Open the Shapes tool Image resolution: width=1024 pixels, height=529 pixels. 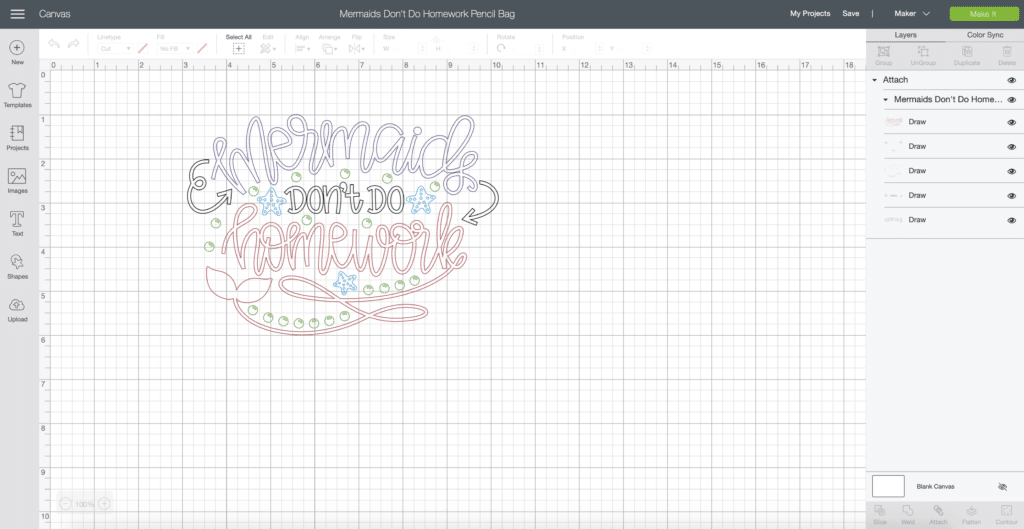coord(18,267)
